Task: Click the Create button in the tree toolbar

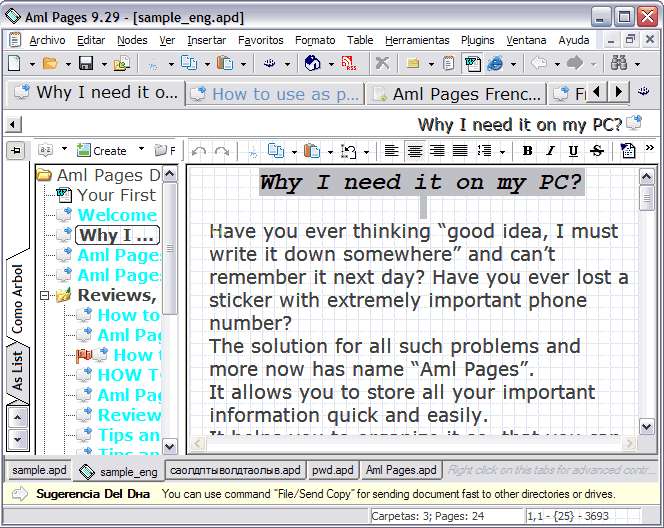Action: [102, 150]
